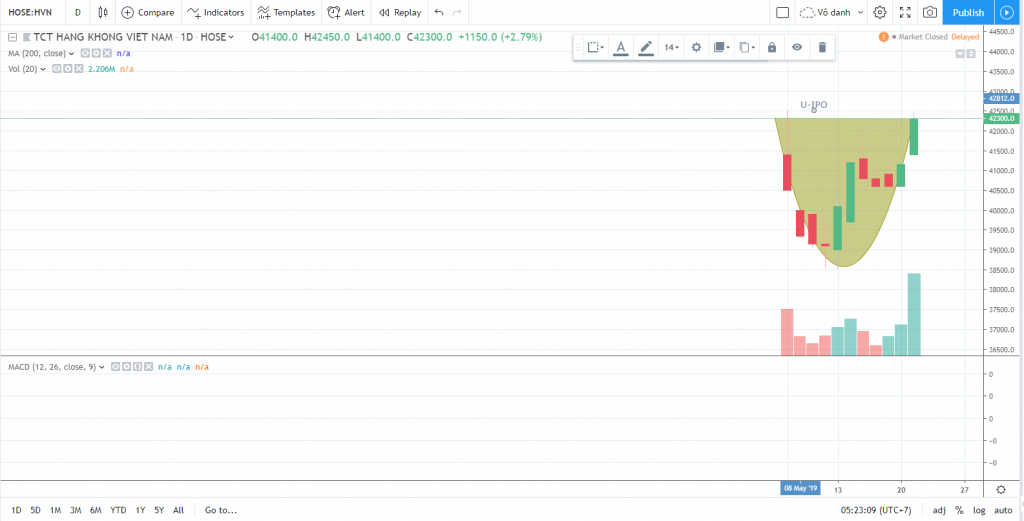Delete the selected drawing with trash icon

click(822, 47)
